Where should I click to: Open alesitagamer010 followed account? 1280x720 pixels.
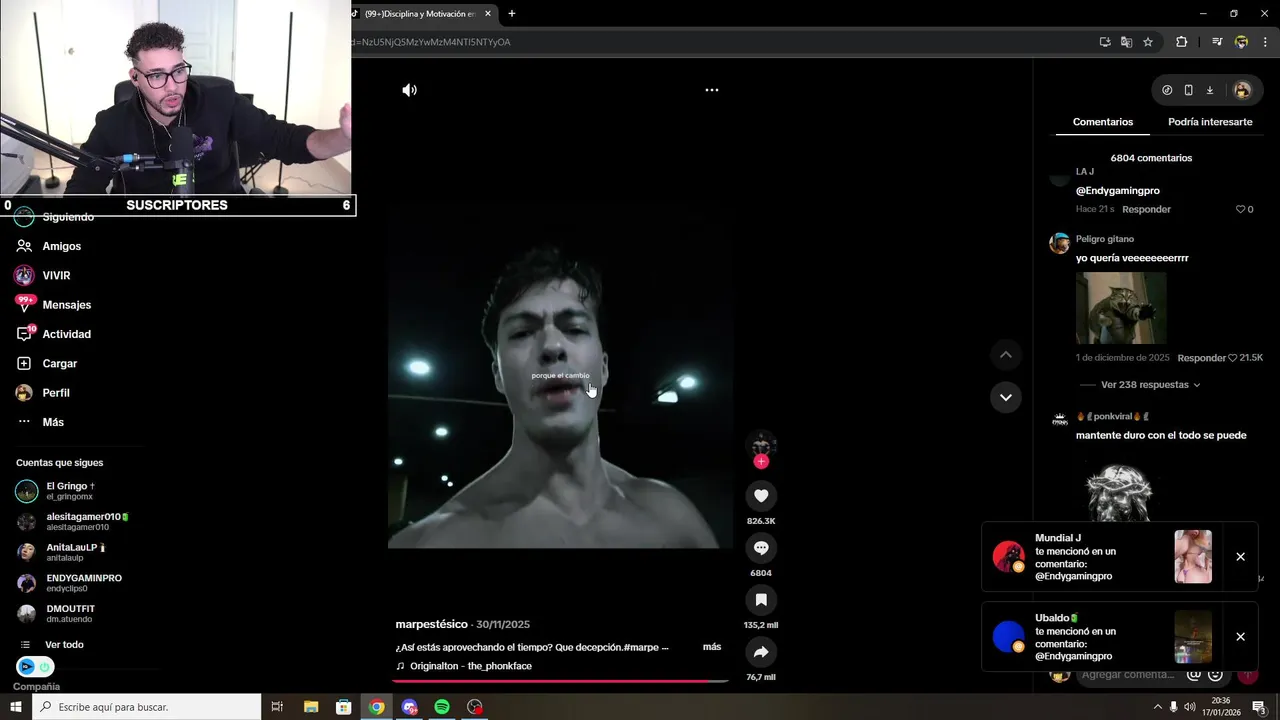(73, 522)
